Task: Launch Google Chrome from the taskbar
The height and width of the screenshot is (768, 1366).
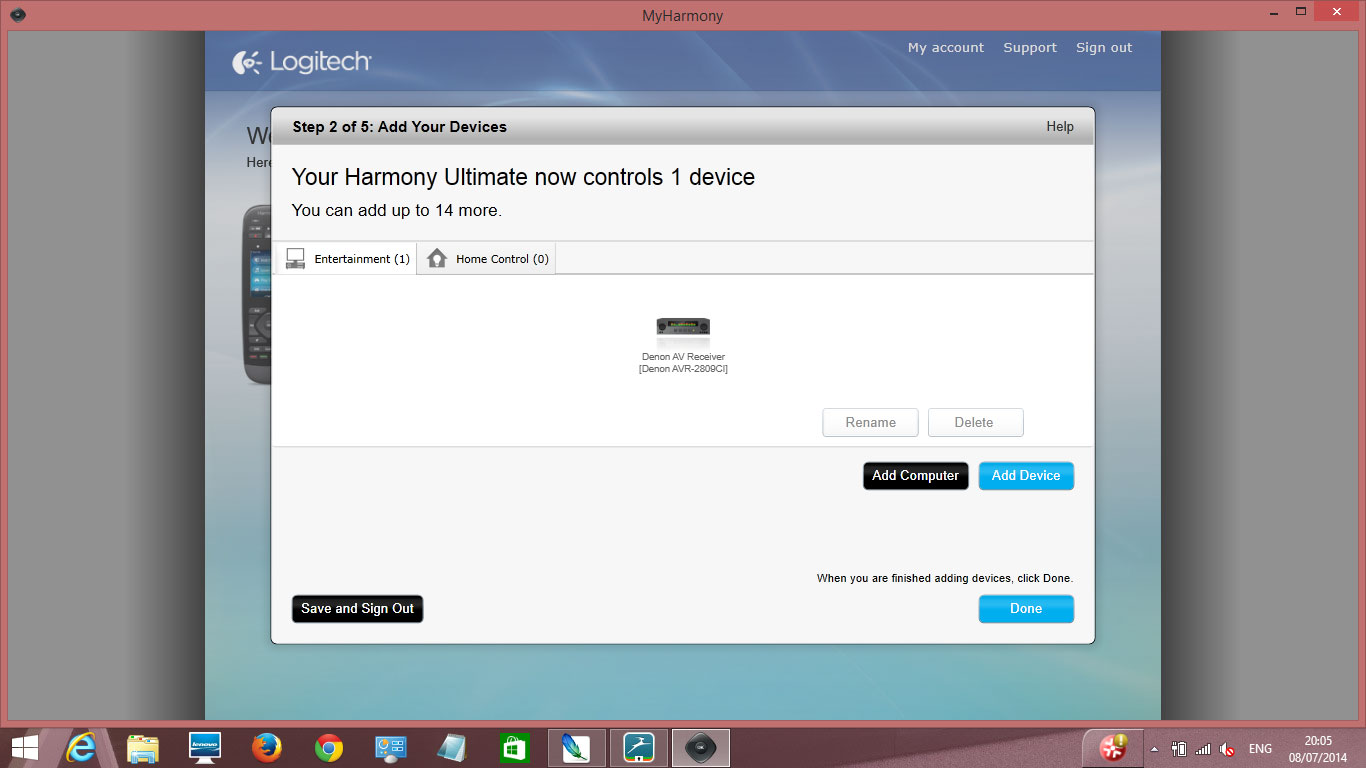Action: click(x=329, y=747)
